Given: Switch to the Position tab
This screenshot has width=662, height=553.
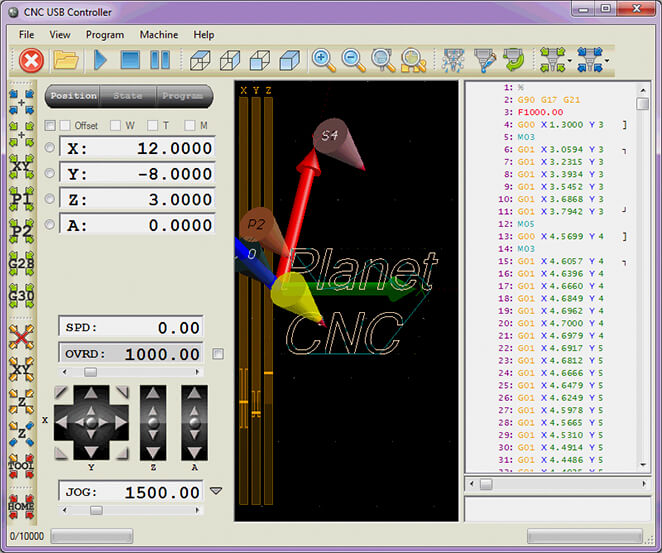Looking at the screenshot, I should coord(73,96).
